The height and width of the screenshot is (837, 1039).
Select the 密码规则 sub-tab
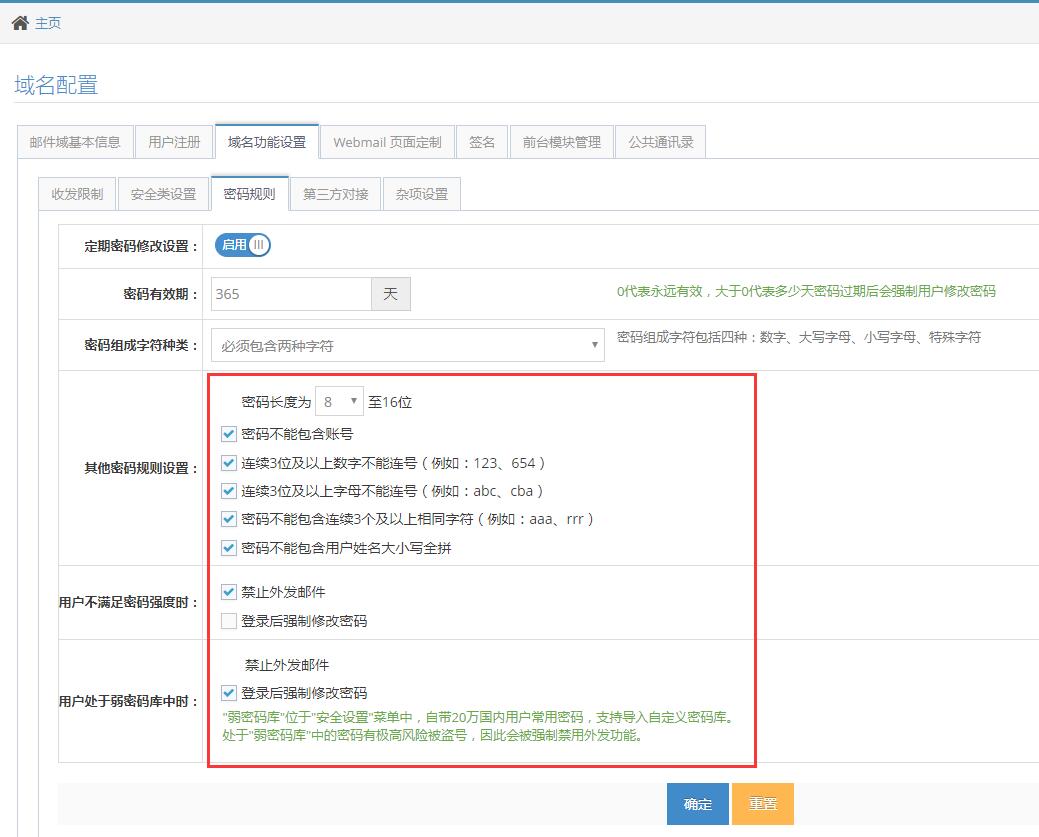[250, 194]
